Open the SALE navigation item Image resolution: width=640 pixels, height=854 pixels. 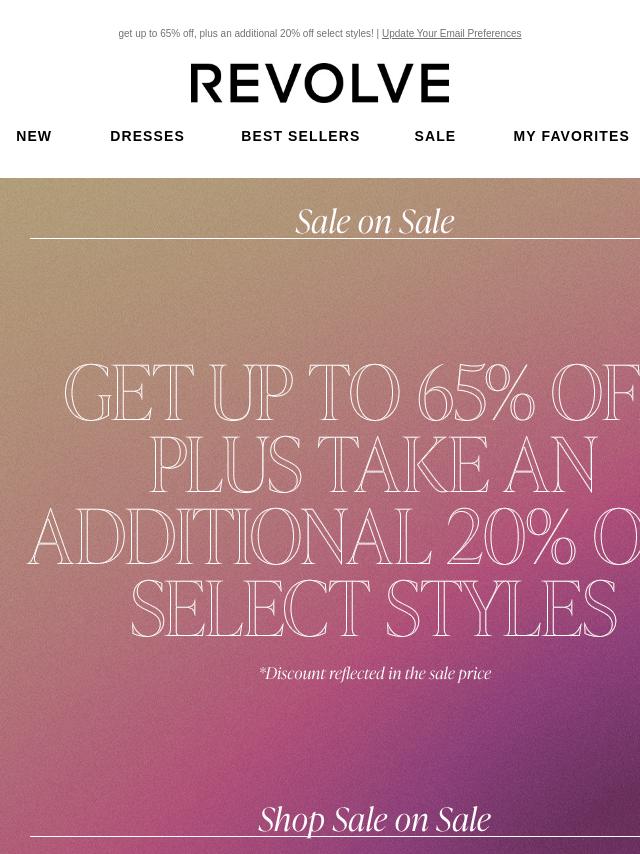pos(435,136)
